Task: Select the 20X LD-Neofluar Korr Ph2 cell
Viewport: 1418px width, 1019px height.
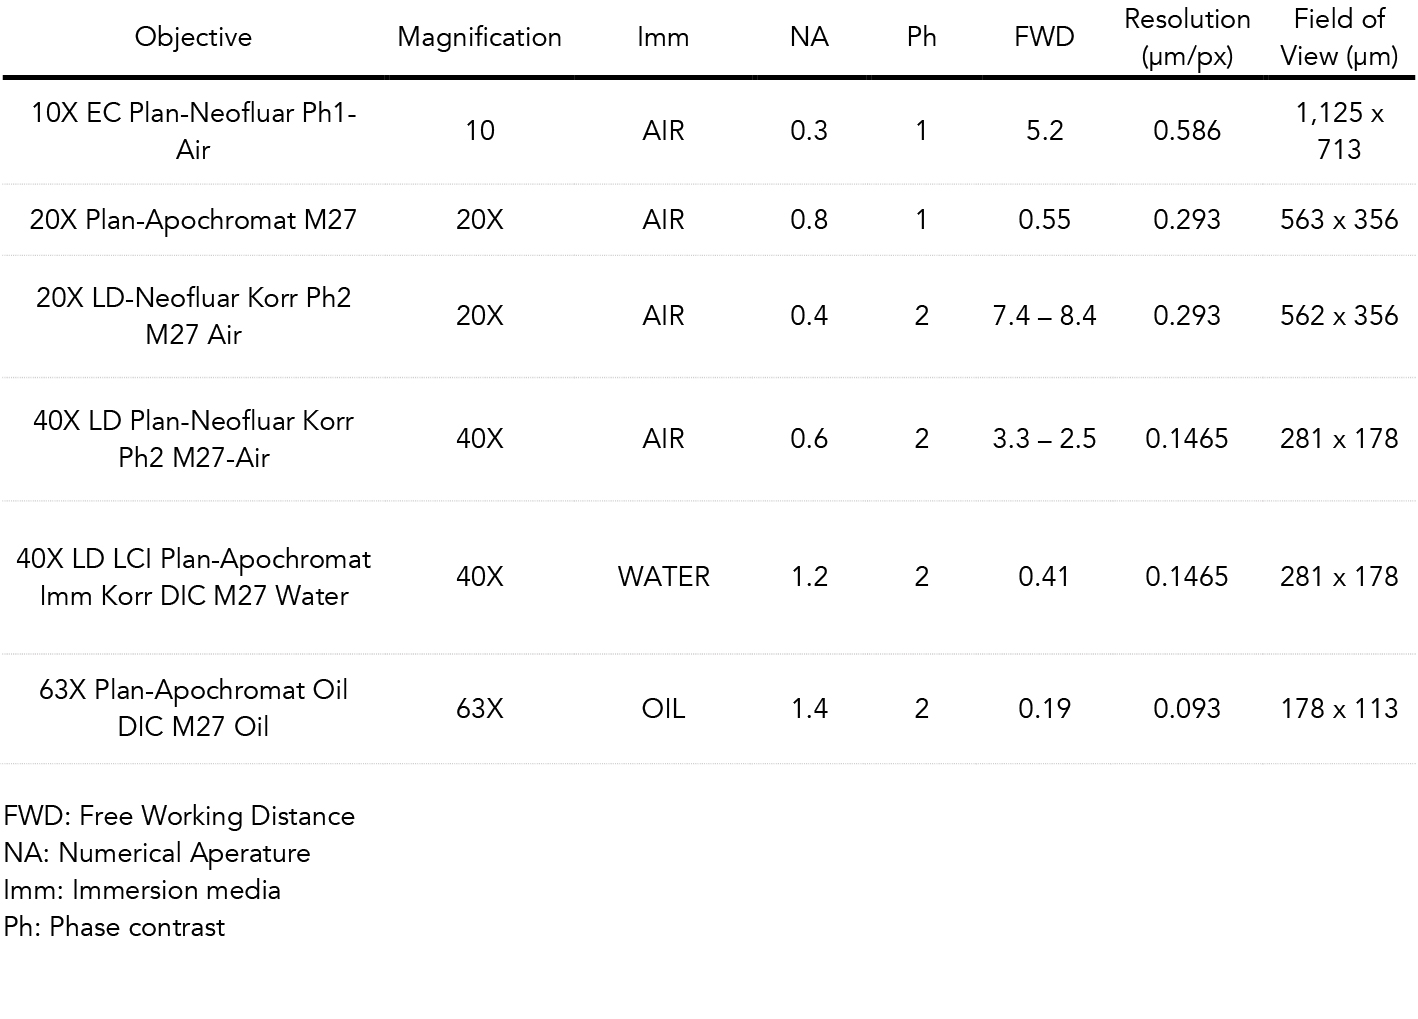Action: click(193, 316)
